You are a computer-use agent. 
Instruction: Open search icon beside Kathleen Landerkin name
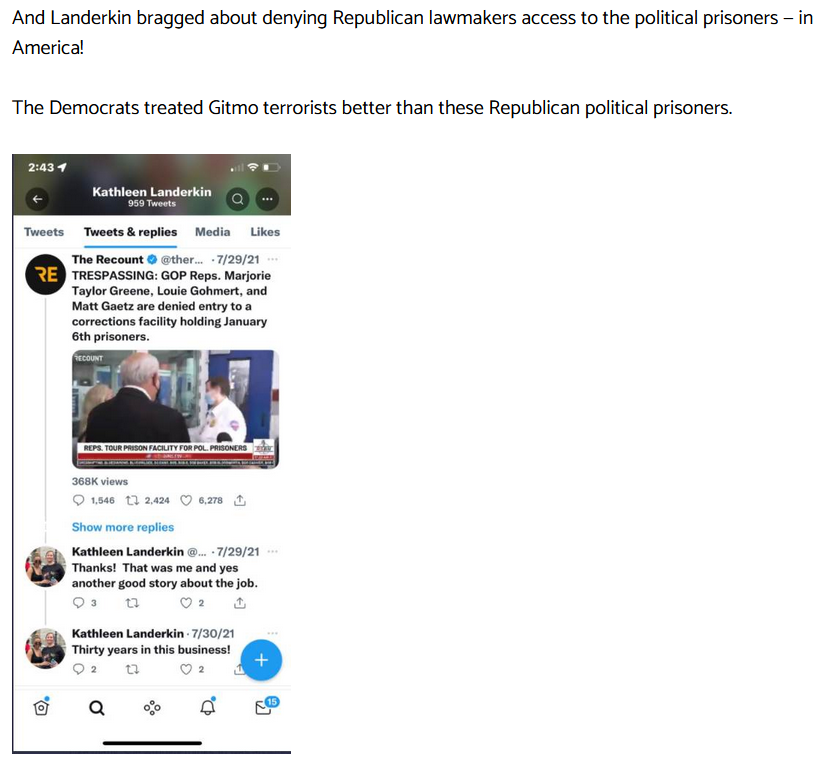(x=238, y=199)
